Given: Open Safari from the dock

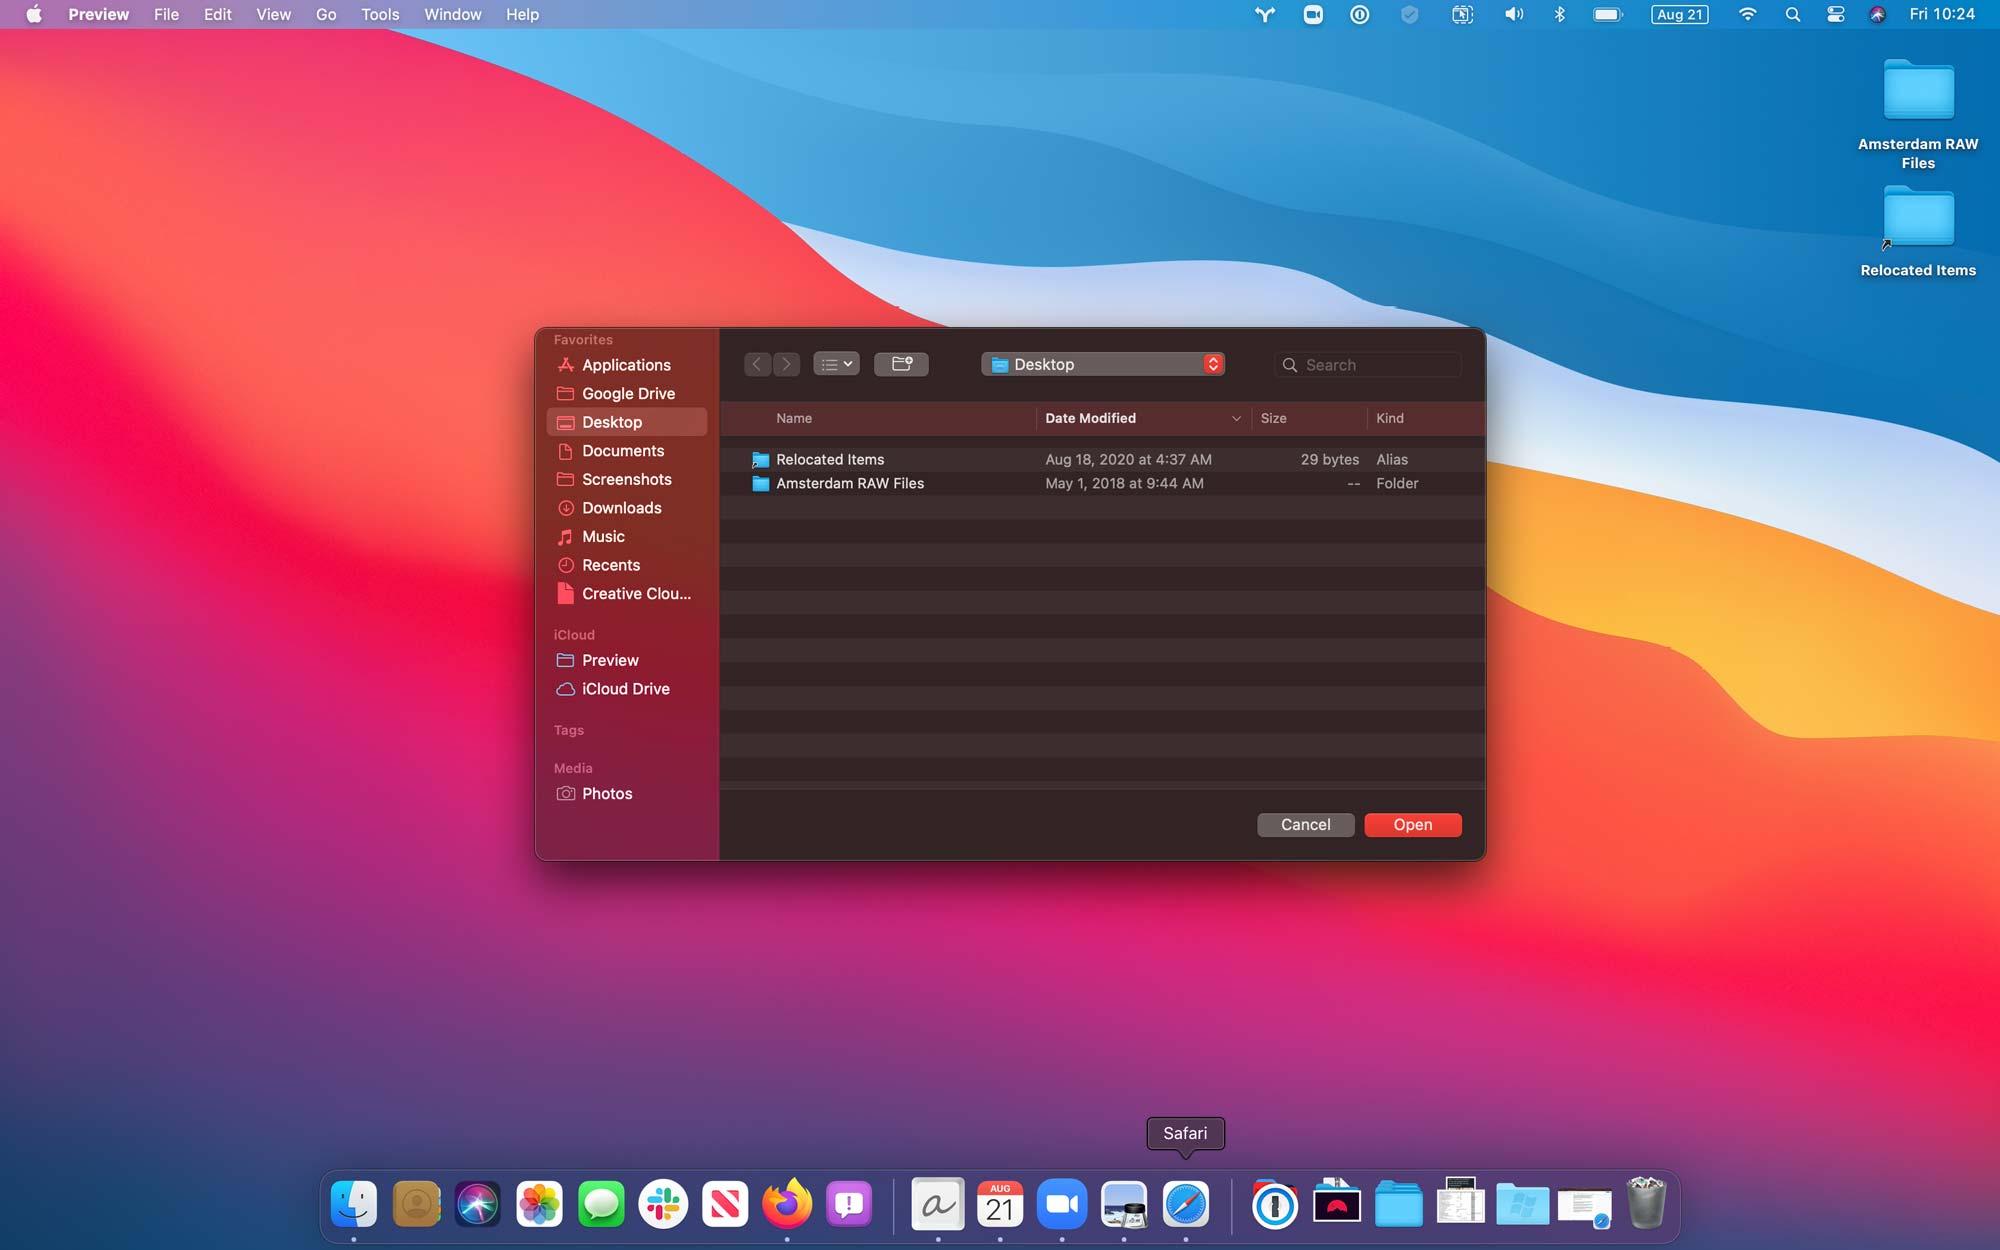Looking at the screenshot, I should (x=1185, y=1202).
